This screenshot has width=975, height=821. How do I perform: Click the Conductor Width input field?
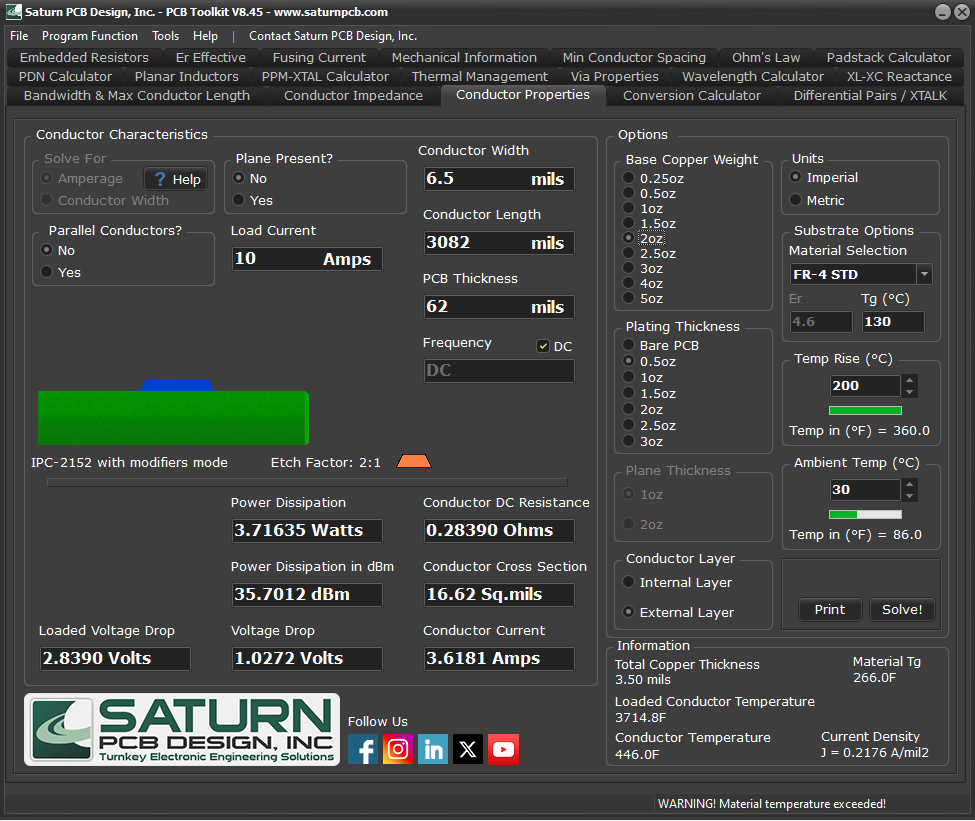pyautogui.click(x=499, y=179)
